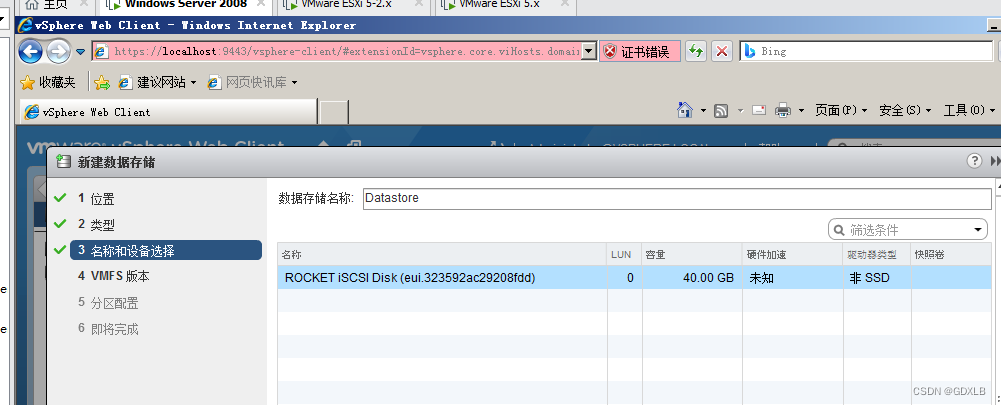Select the ROCKET iSCSI Disk row
The height and width of the screenshot is (405, 1001).
(635, 278)
